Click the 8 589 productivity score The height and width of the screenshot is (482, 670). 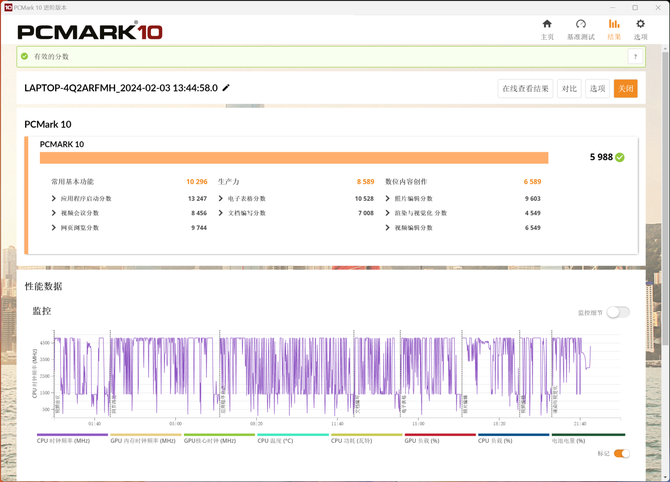(x=365, y=182)
